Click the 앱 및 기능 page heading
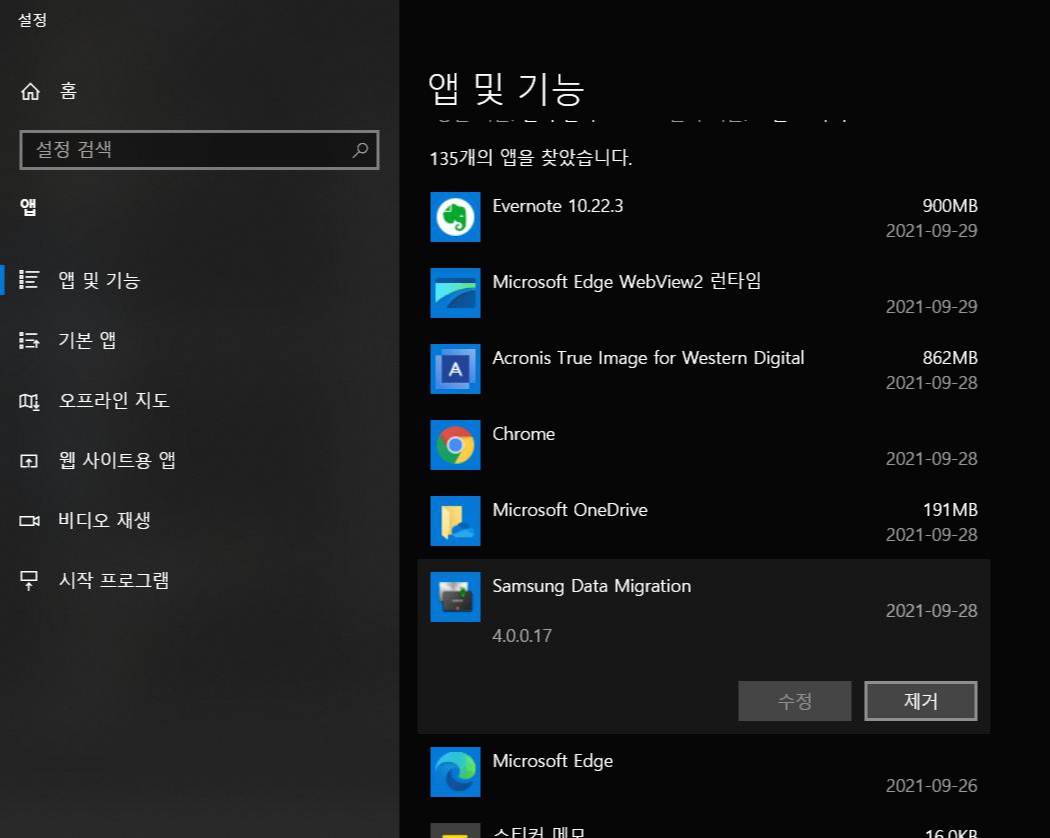 click(x=506, y=88)
